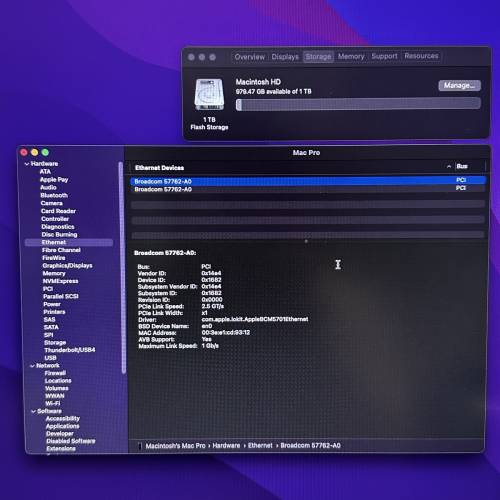Click the MAC Address value 00:3e:e1:cd:93:12
The height and width of the screenshot is (500, 500).
click(226, 333)
